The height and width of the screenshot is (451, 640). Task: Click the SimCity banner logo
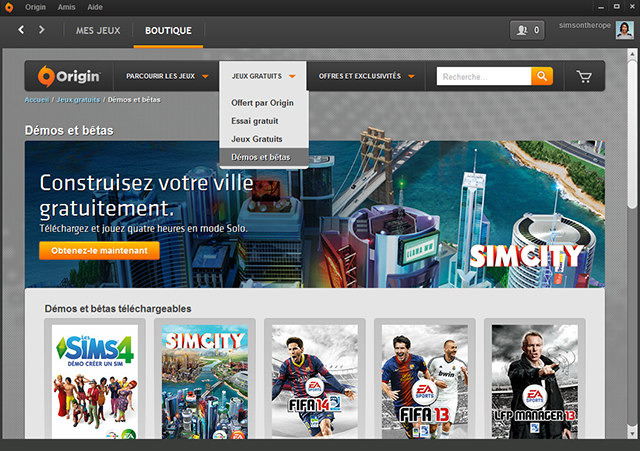[527, 256]
